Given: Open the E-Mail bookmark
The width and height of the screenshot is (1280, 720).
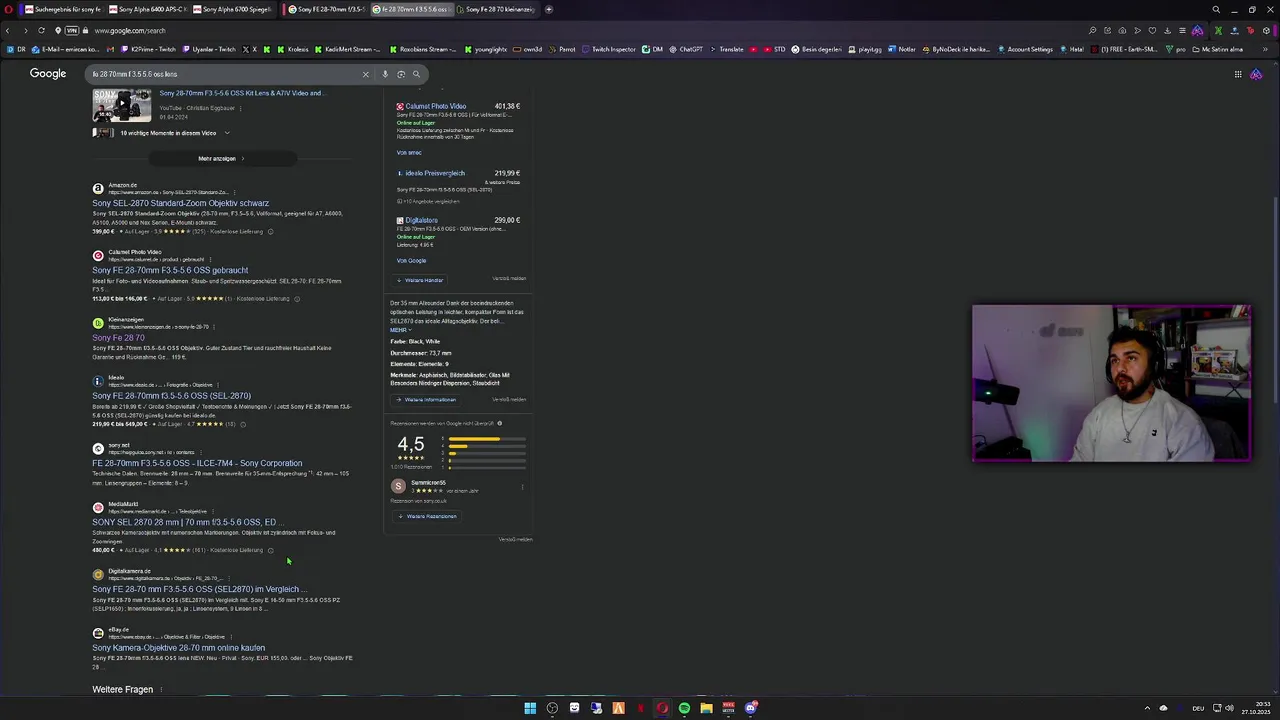Looking at the screenshot, I should tap(66, 49).
